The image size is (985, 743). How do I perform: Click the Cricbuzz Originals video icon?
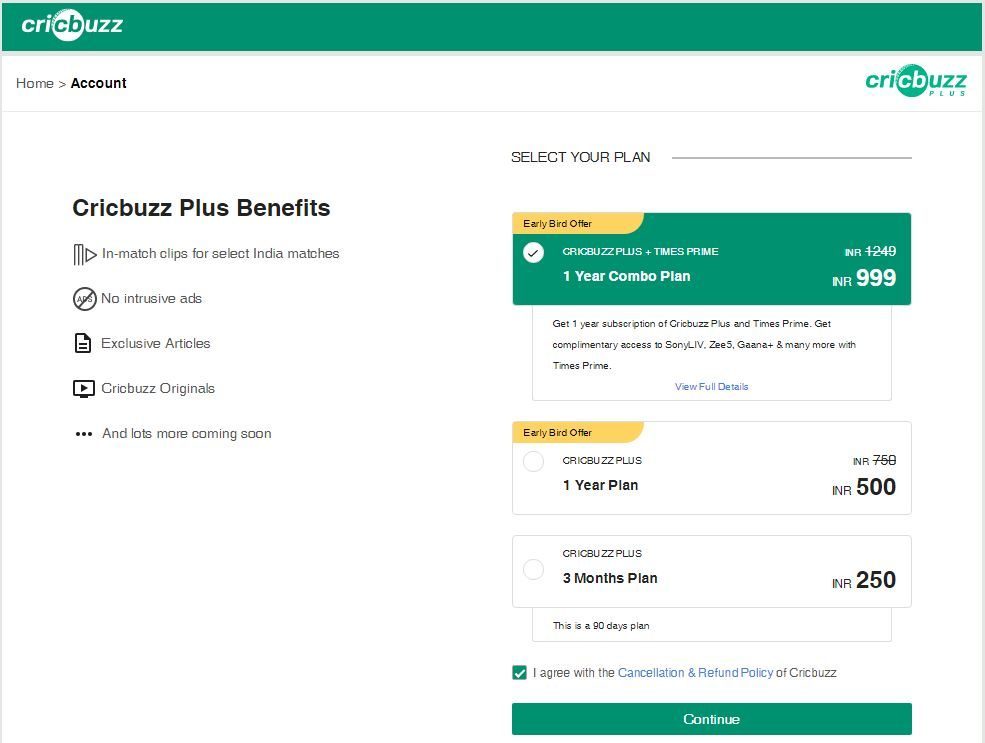tap(84, 389)
